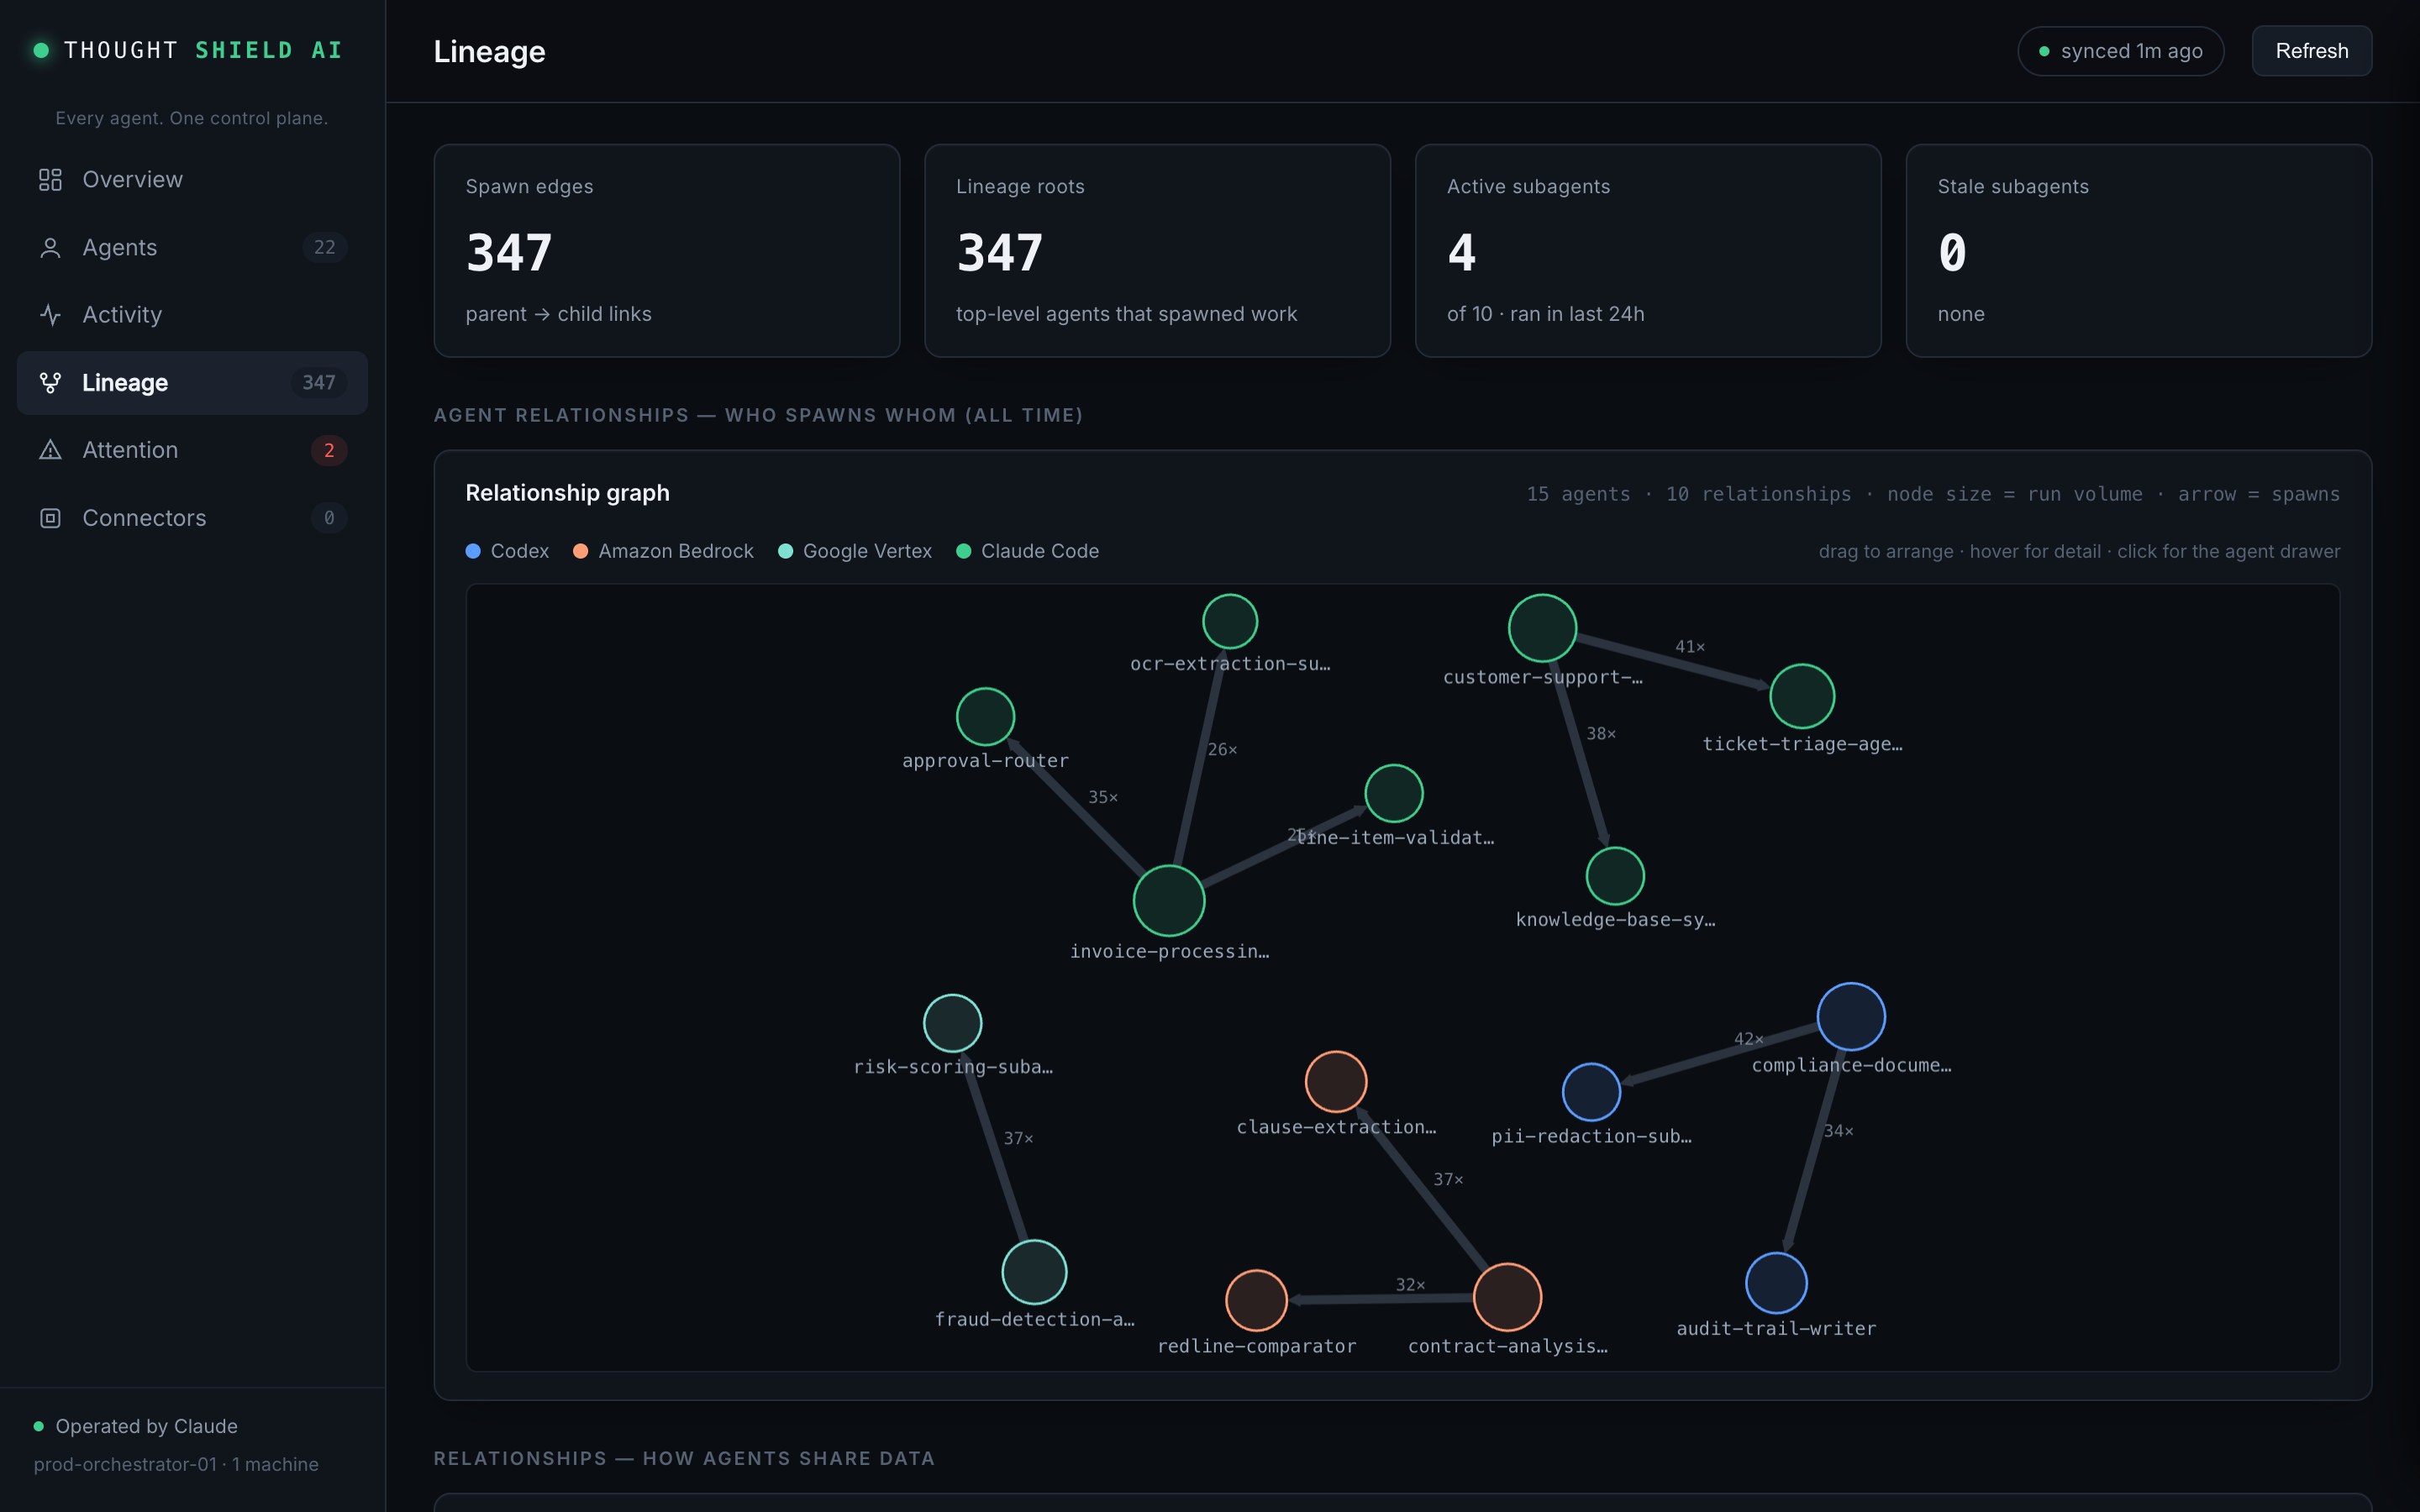Select the compliance-docume… node
This screenshot has height=1512, width=2420.
pos(1851,1017)
